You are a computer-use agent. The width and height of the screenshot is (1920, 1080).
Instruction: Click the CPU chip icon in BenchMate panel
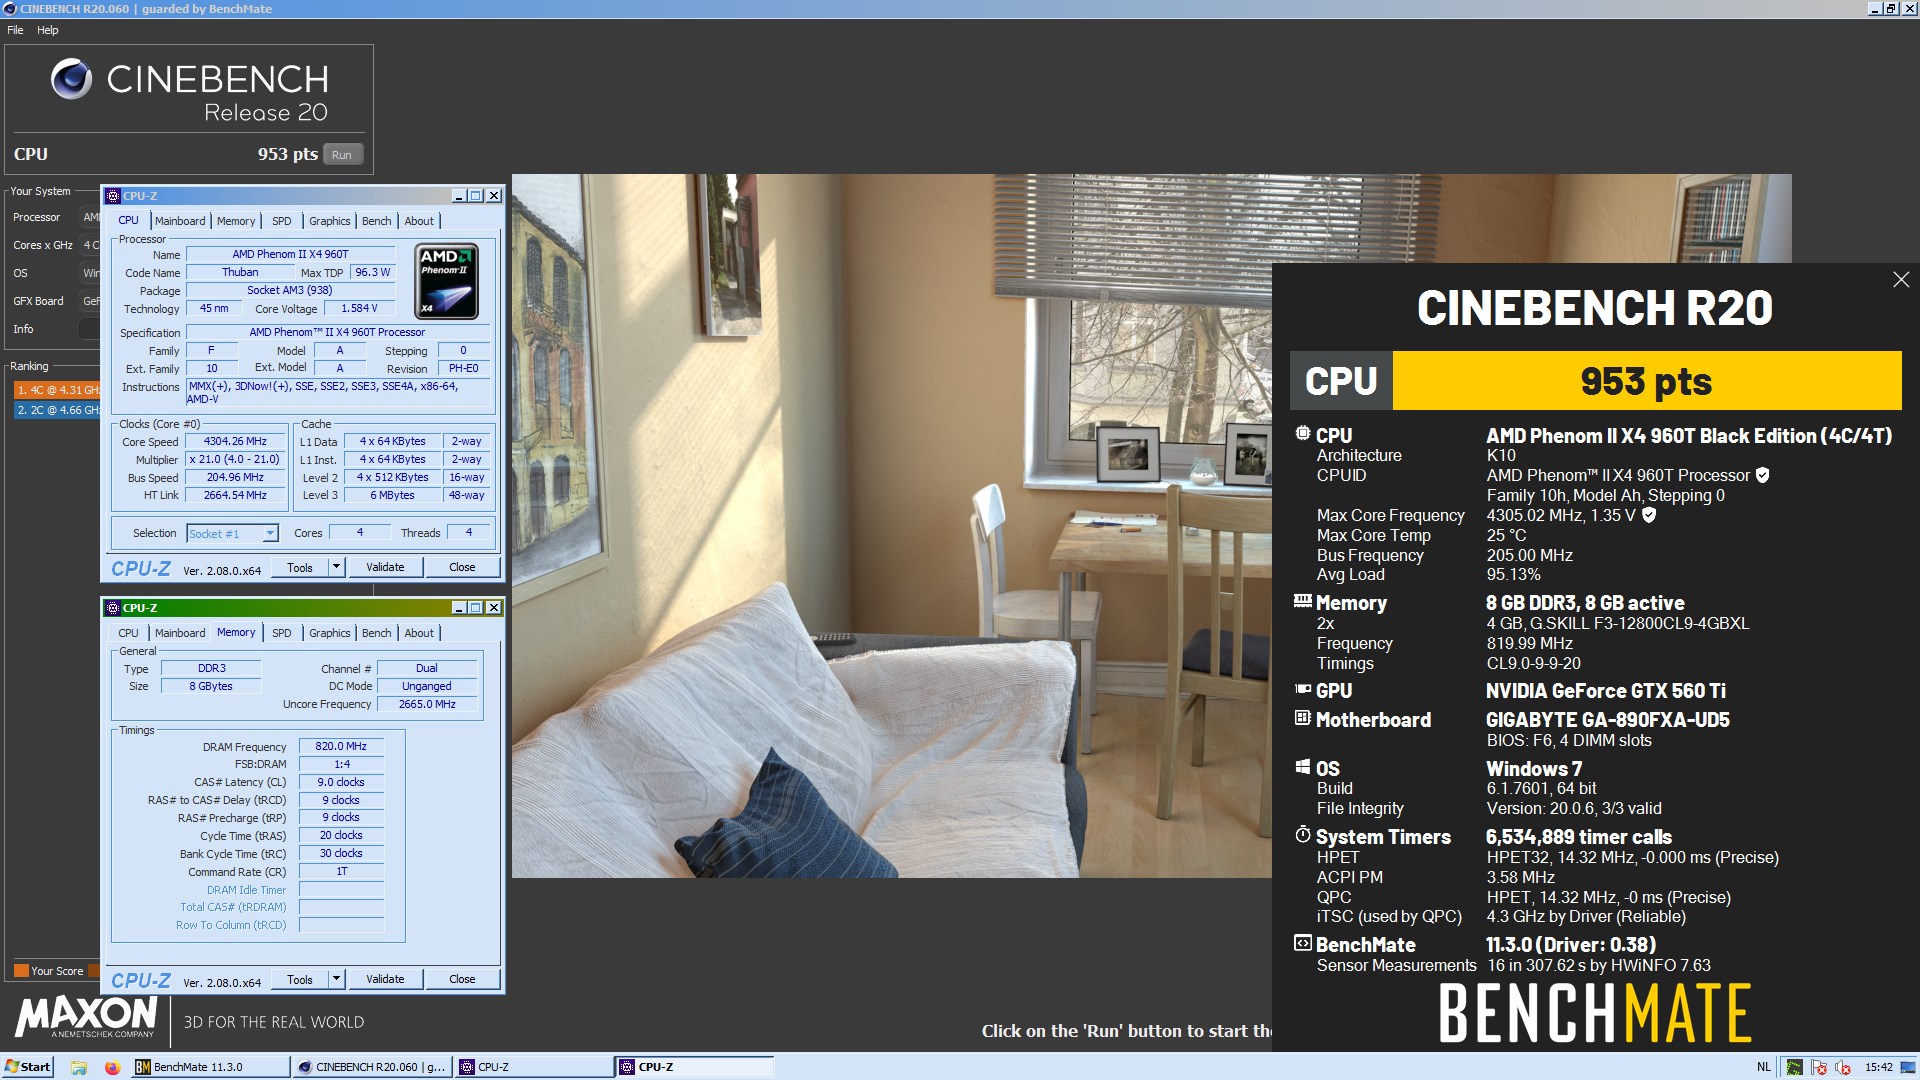coord(1302,434)
